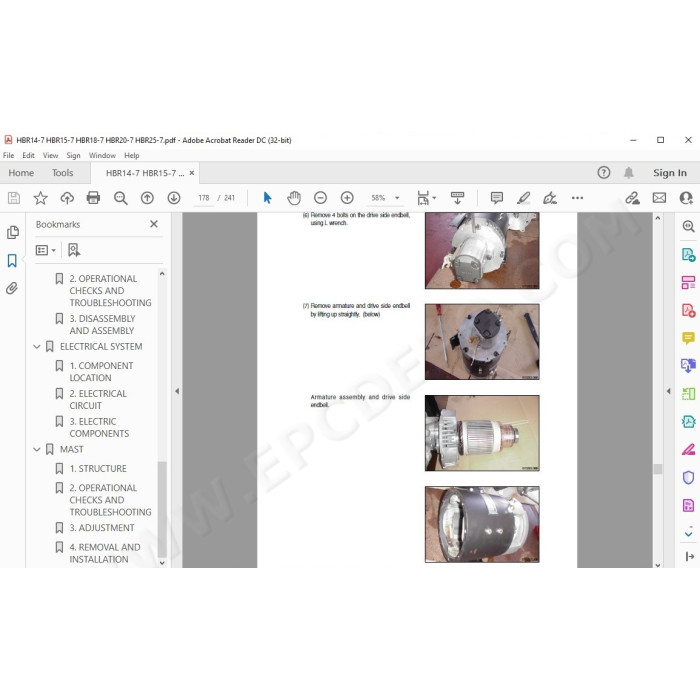Click the armature assembly photo
The image size is (700, 700).
pyautogui.click(x=482, y=433)
